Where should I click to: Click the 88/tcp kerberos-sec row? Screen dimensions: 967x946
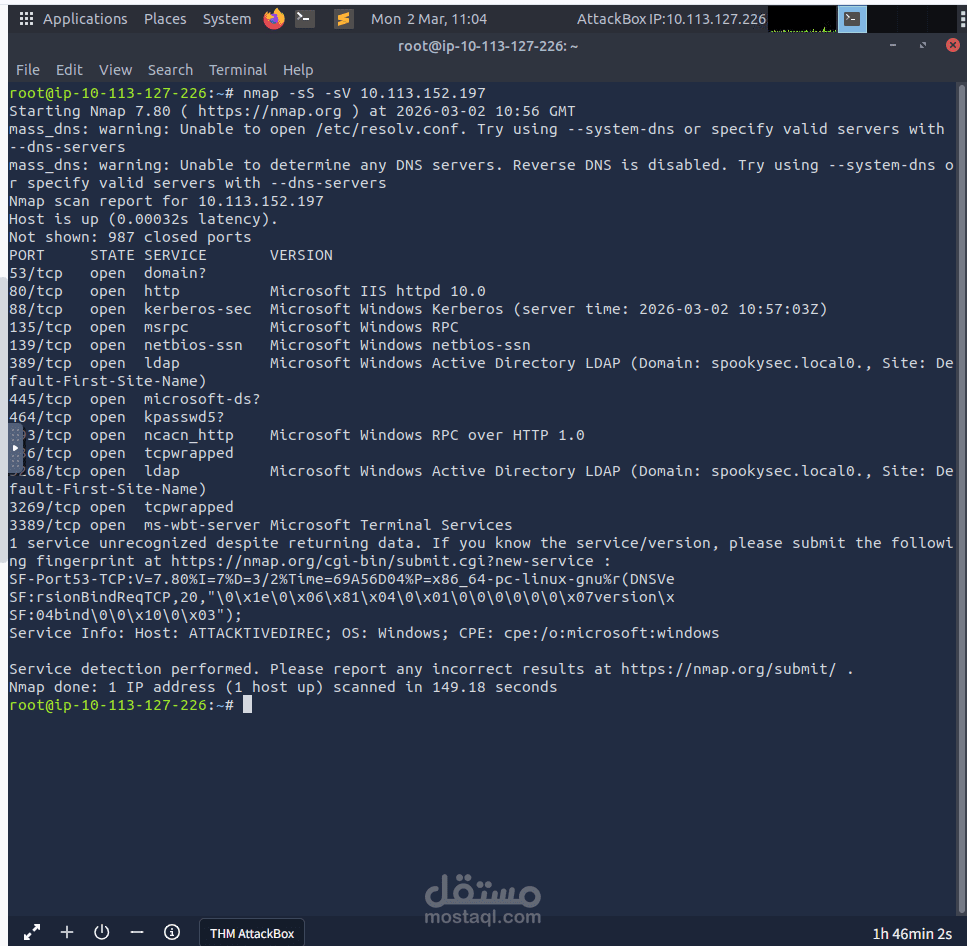(x=418, y=309)
